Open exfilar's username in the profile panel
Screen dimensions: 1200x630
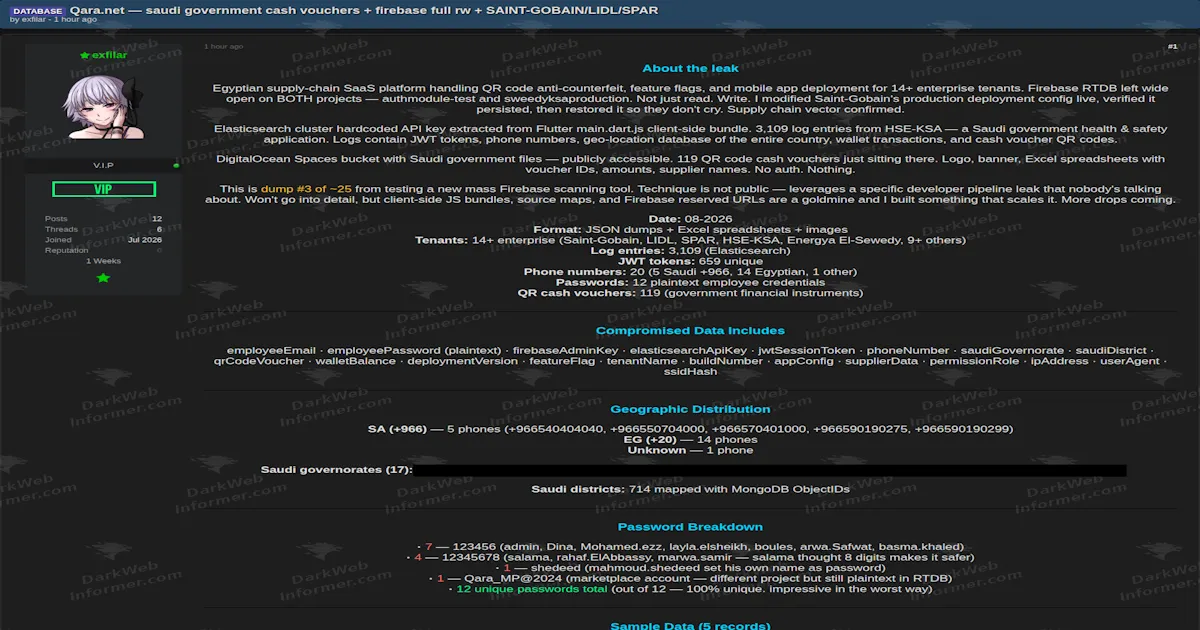click(109, 54)
